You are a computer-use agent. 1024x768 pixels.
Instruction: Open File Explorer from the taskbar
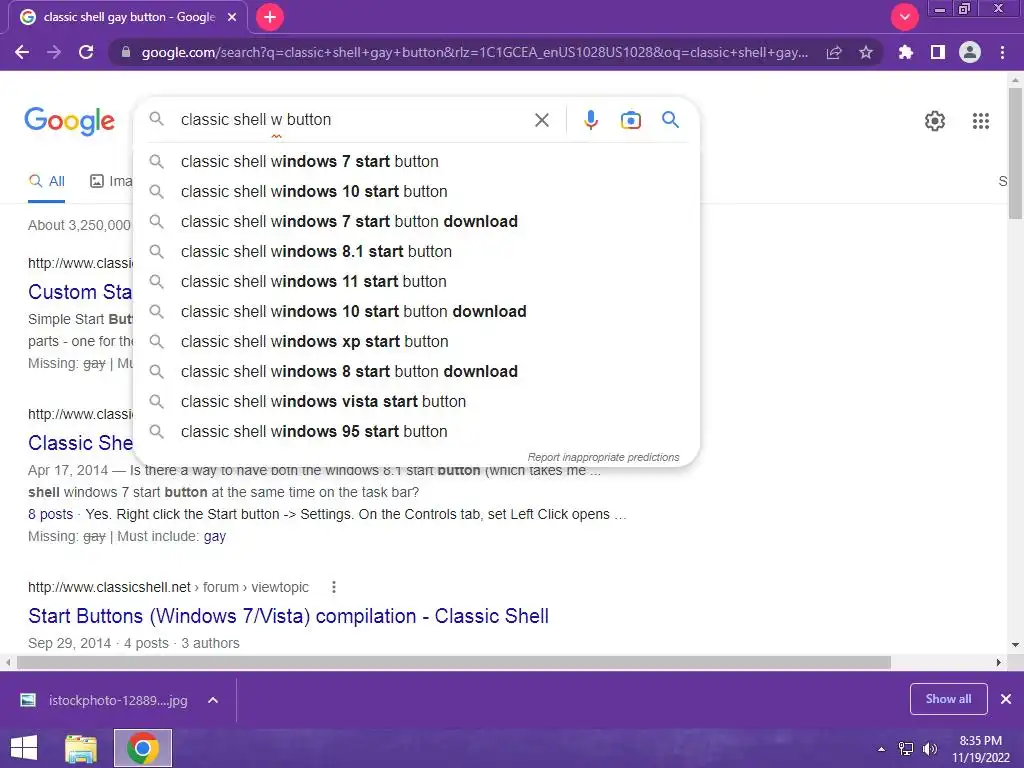(x=81, y=748)
